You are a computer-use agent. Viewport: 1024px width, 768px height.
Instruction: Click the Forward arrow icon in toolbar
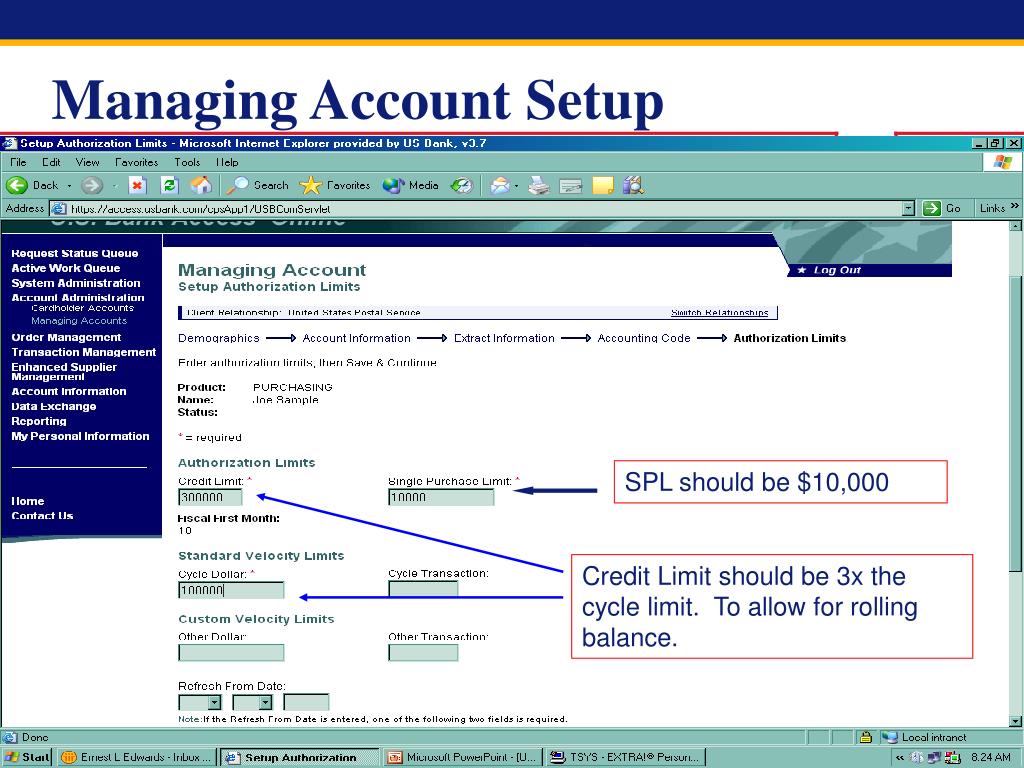point(92,185)
